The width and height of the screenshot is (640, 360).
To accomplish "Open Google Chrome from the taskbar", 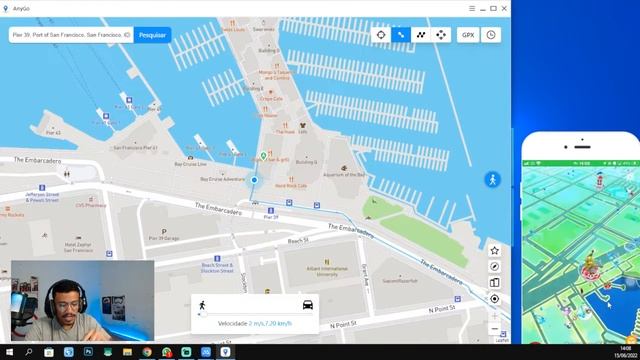I will [147, 352].
